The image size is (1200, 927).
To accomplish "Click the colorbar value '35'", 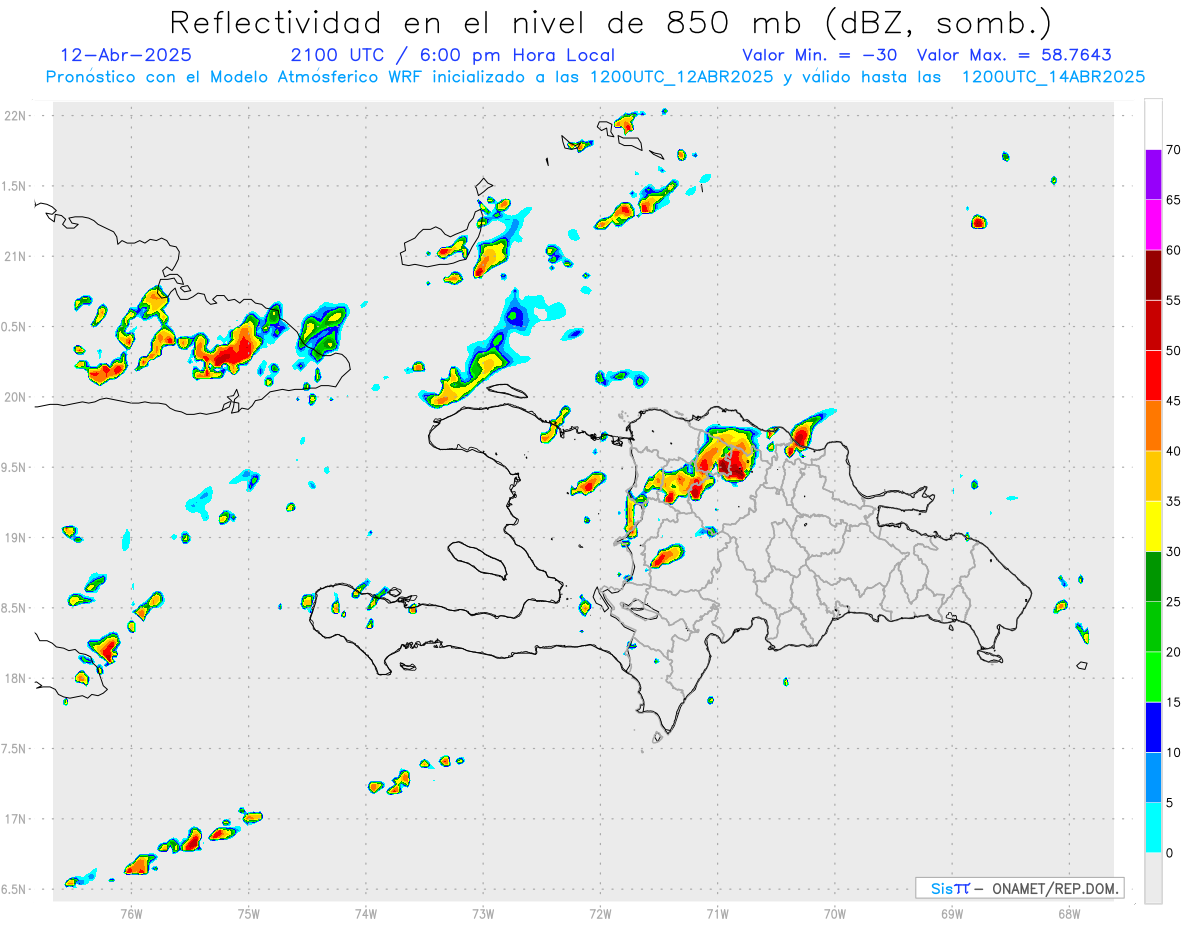I will [1174, 501].
